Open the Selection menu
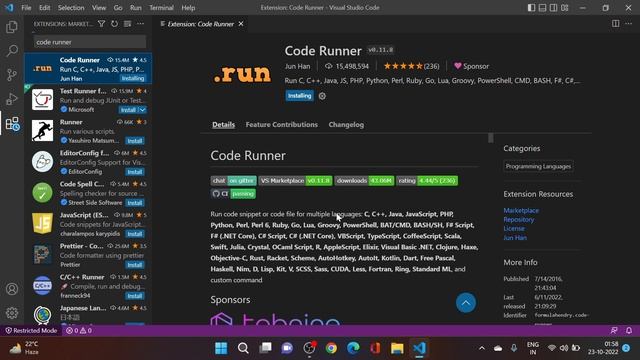This screenshot has width=640, height=360. click(x=71, y=8)
